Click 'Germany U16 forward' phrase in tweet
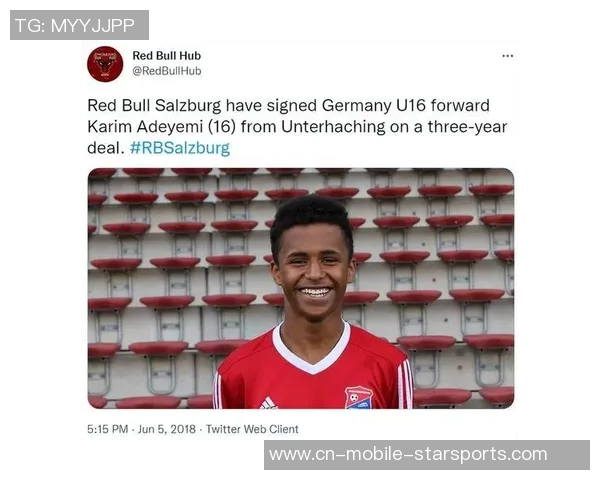600x480 pixels. pyautogui.click(x=406, y=106)
